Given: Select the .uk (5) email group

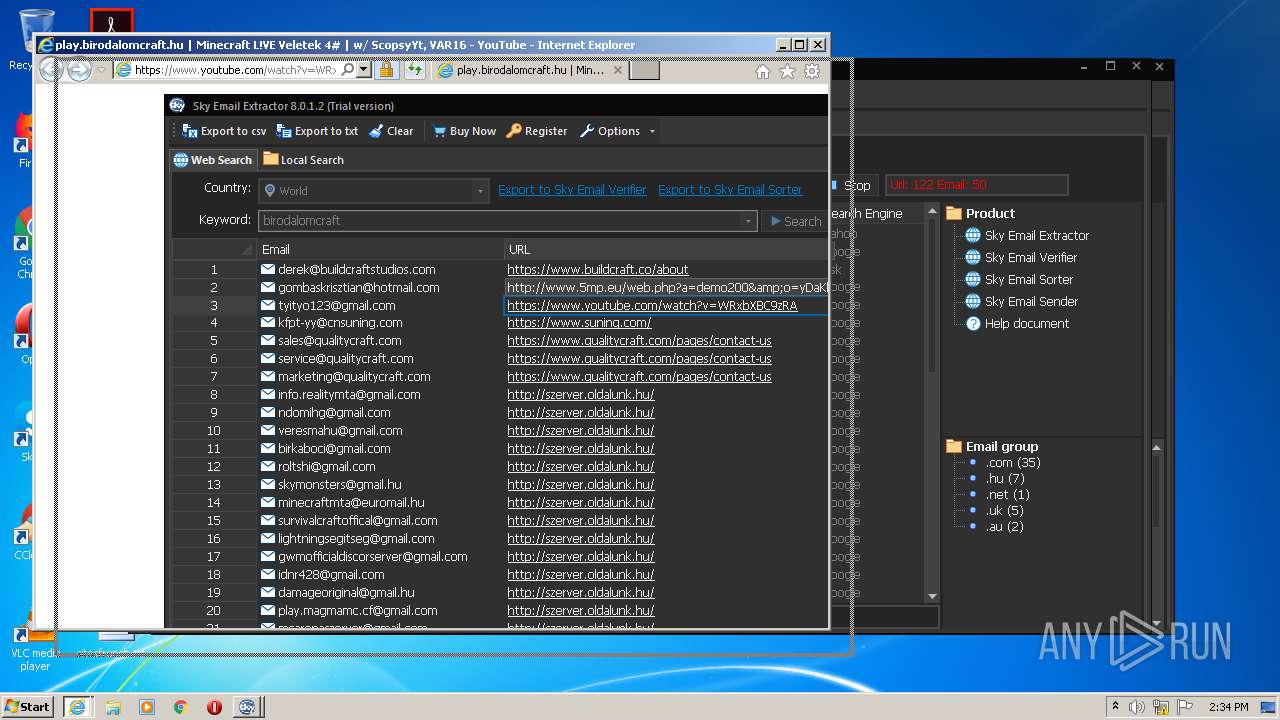Looking at the screenshot, I should [1004, 511].
